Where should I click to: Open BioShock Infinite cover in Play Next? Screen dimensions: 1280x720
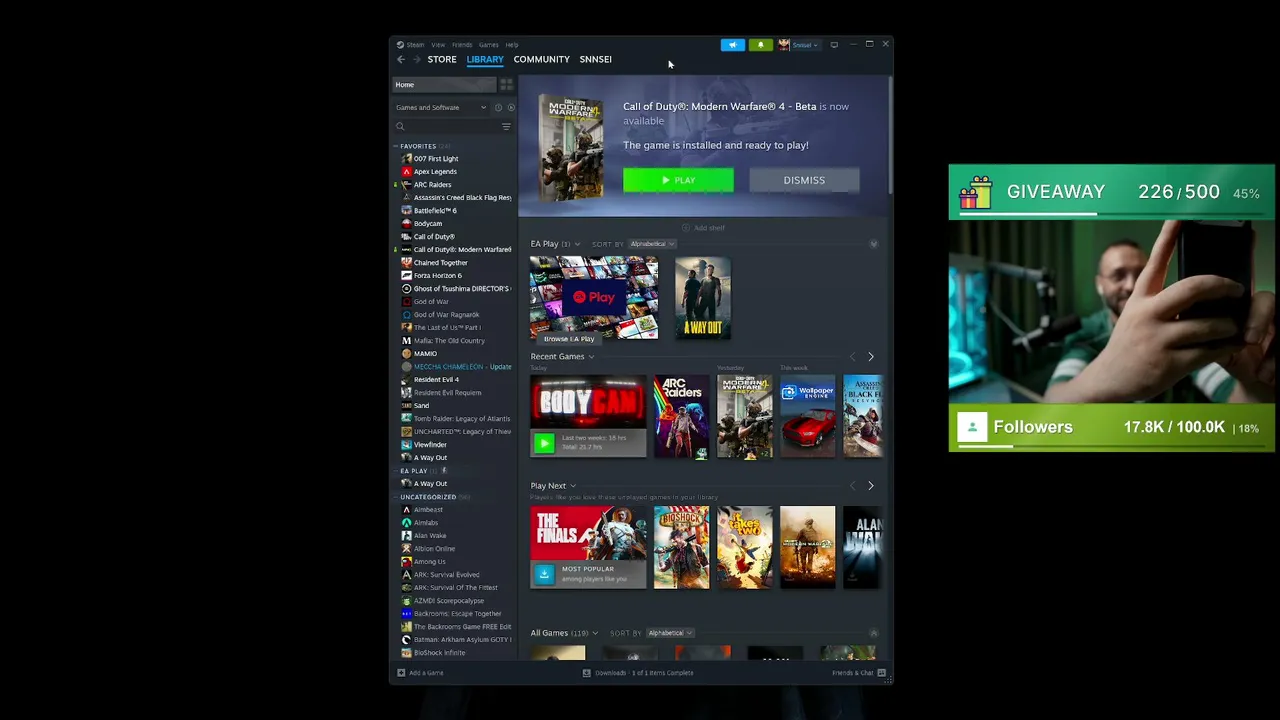pos(682,547)
